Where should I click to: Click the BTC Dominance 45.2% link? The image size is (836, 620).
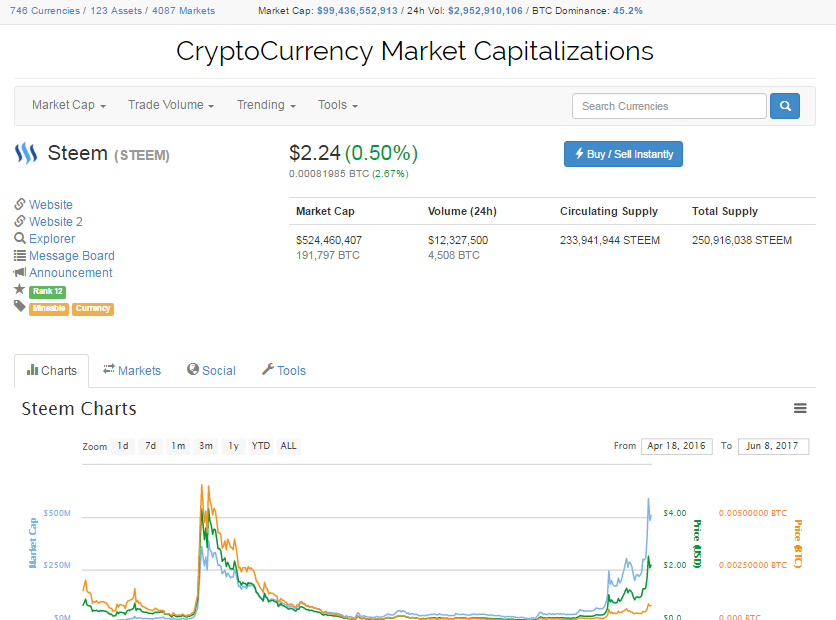point(628,11)
